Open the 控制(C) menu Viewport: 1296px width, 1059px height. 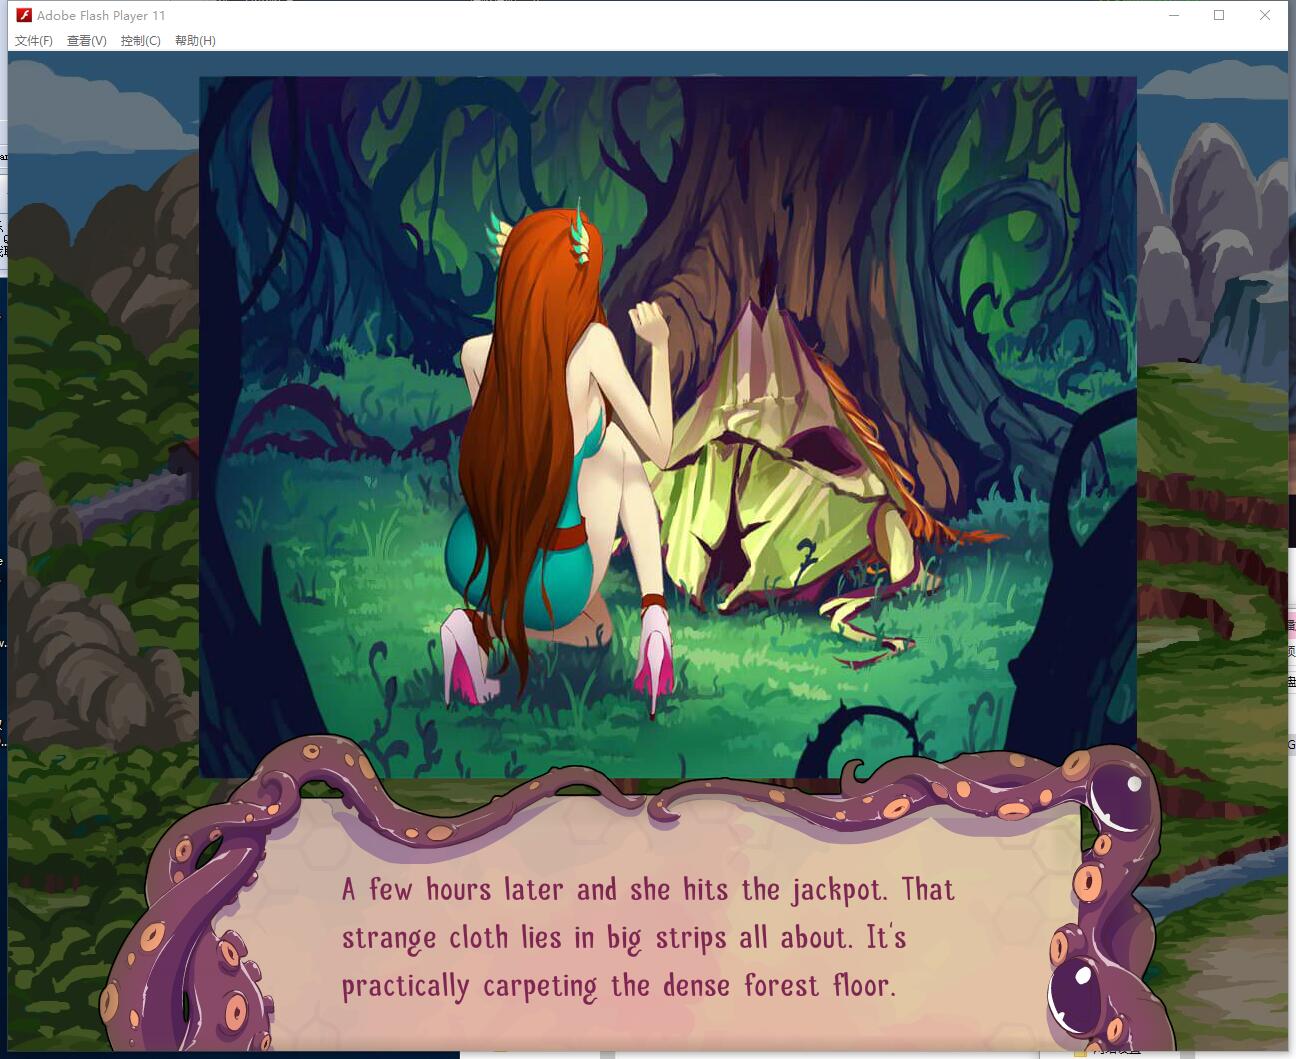pos(140,41)
